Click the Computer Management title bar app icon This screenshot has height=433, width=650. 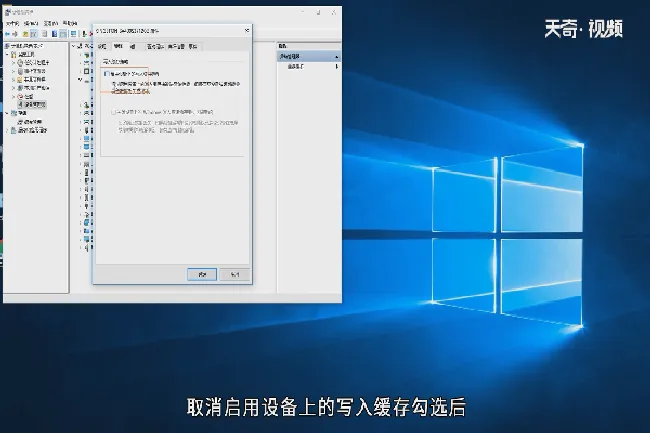pos(7,12)
